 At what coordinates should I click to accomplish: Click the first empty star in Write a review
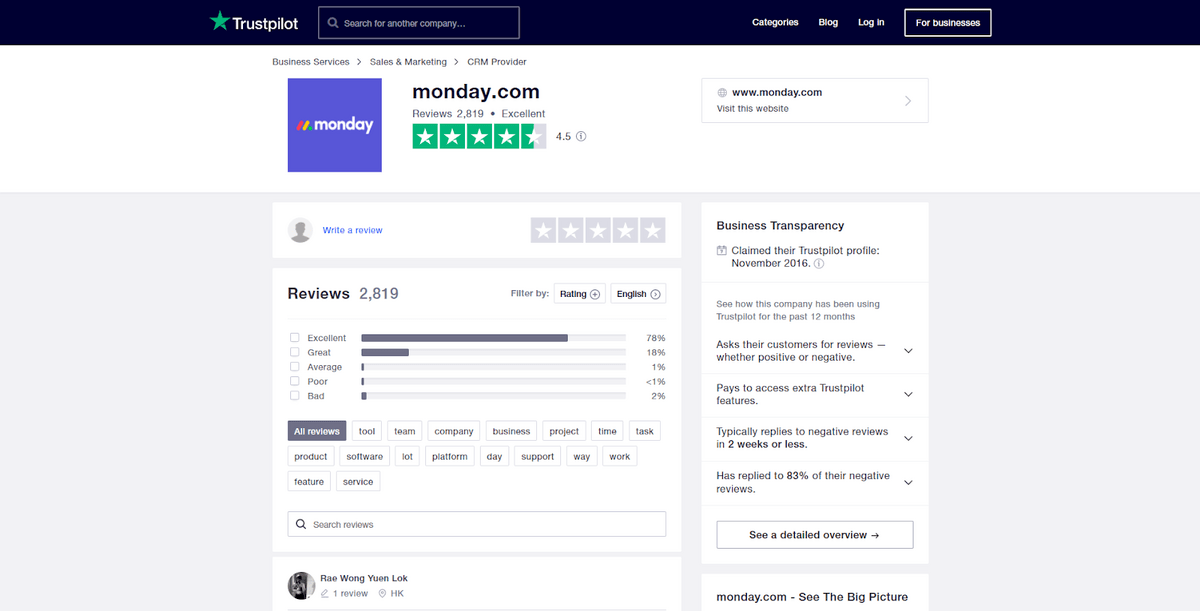[544, 231]
